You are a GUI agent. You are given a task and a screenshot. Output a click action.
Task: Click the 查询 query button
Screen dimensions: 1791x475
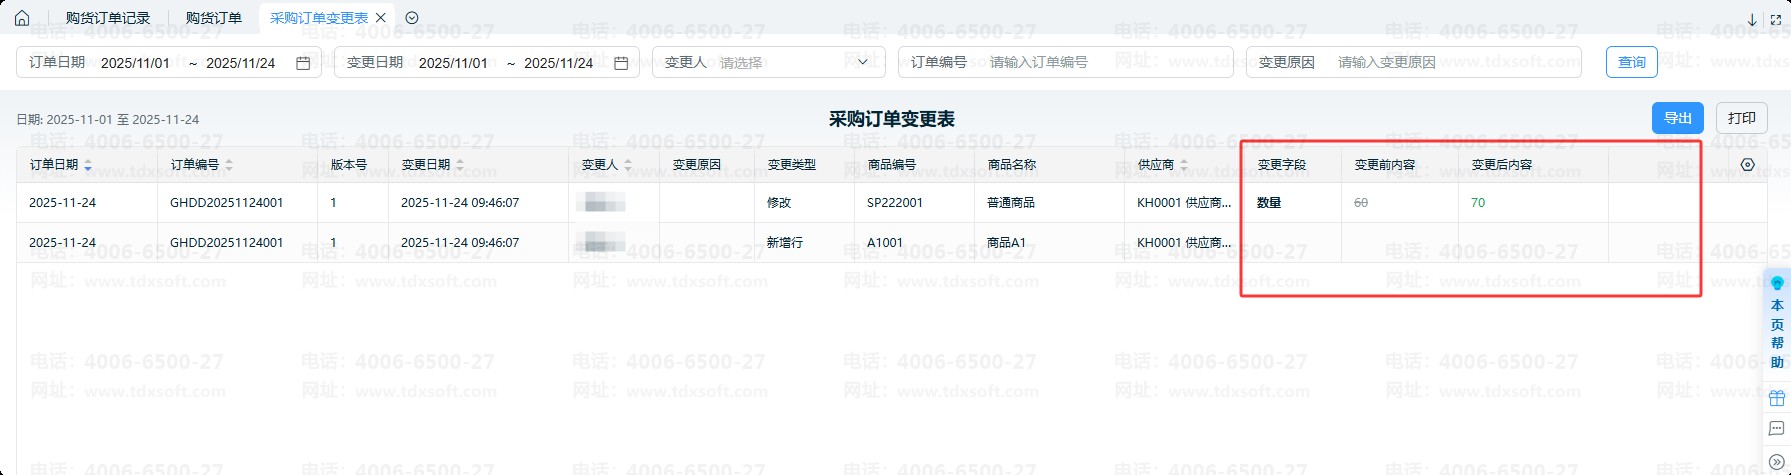[1632, 62]
